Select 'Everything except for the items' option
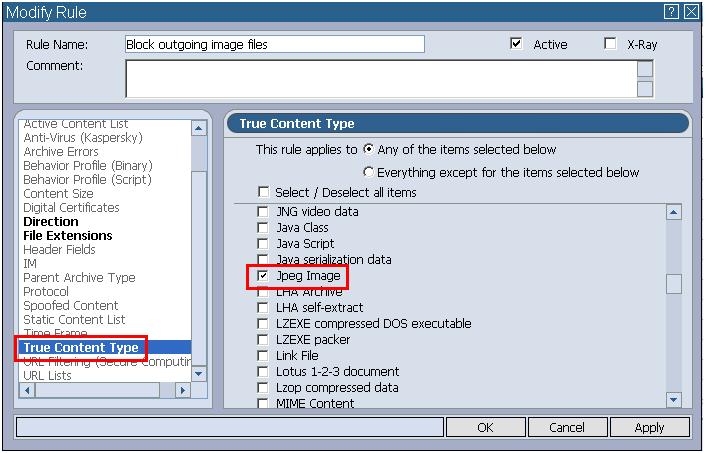This screenshot has height=453, width=705. coord(369,172)
